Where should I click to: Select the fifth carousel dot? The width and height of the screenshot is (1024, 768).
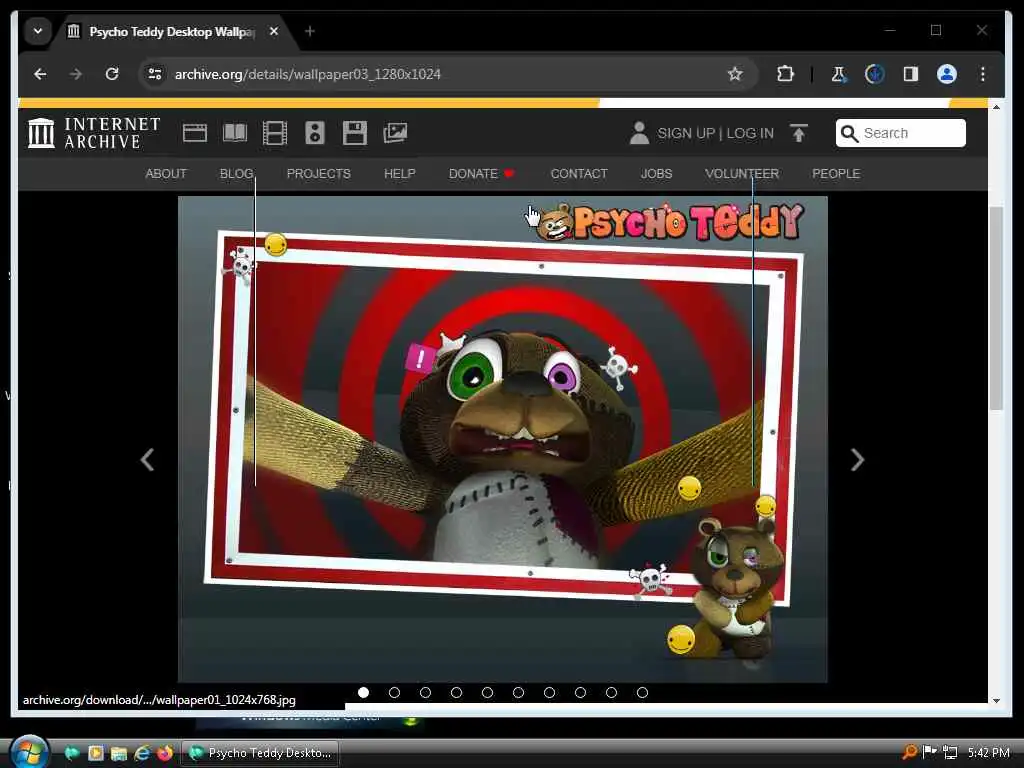point(487,692)
